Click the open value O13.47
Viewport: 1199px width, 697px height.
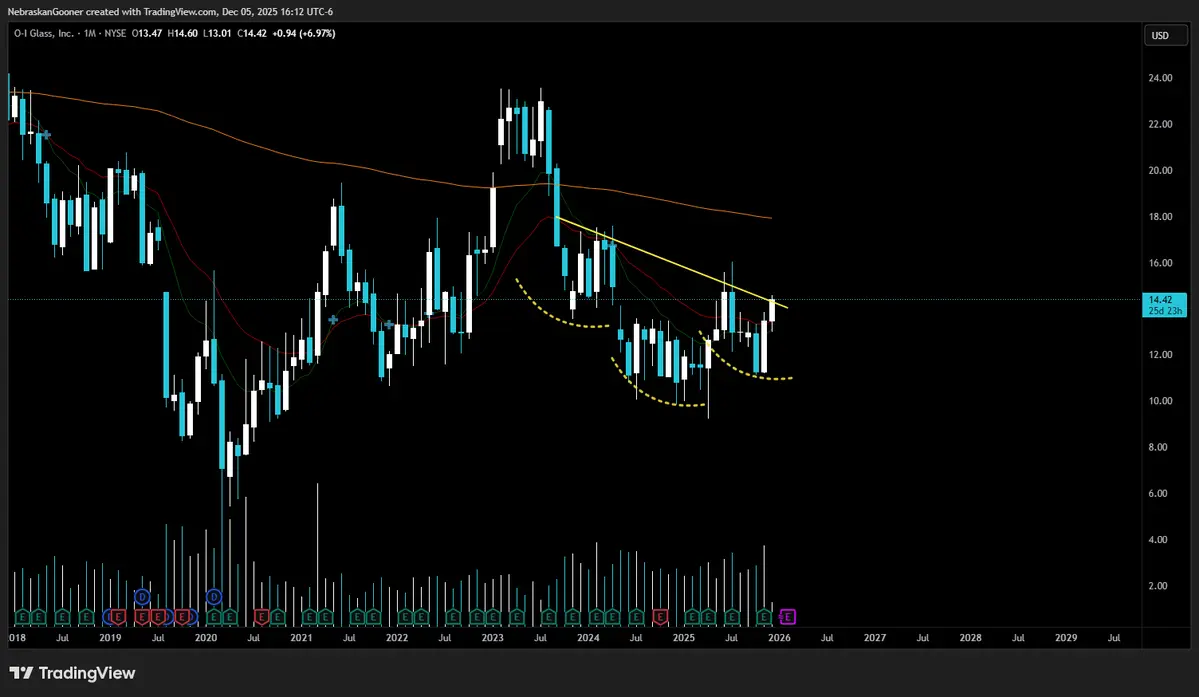click(147, 34)
